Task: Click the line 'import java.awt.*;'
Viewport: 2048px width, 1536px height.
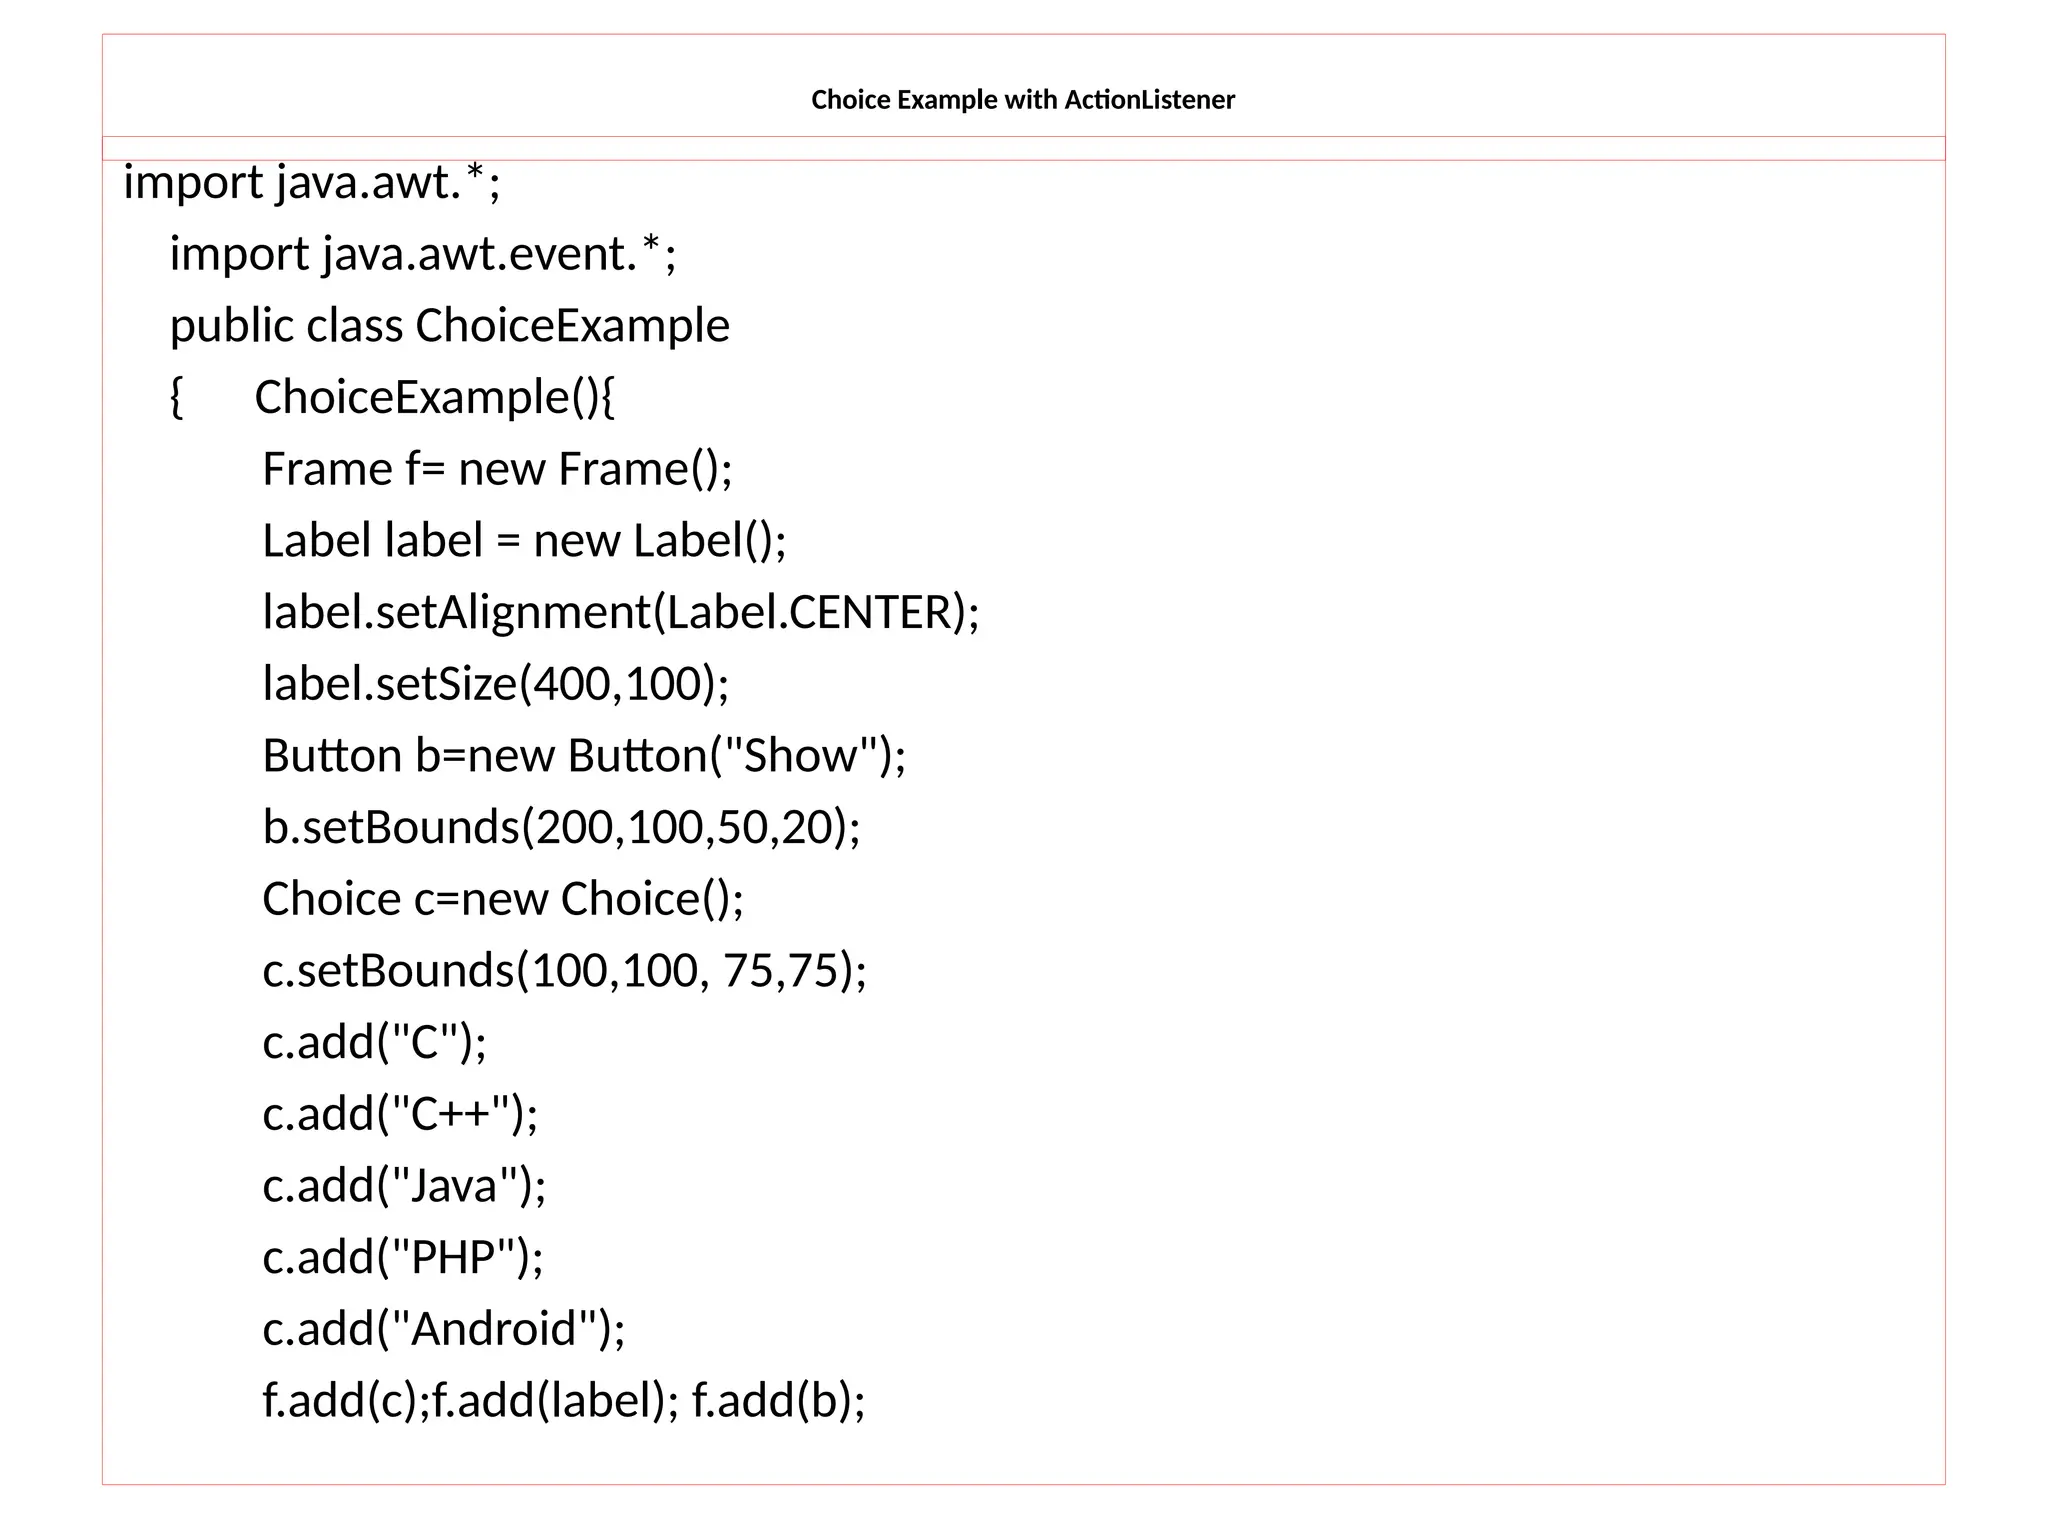Action: 311,183
